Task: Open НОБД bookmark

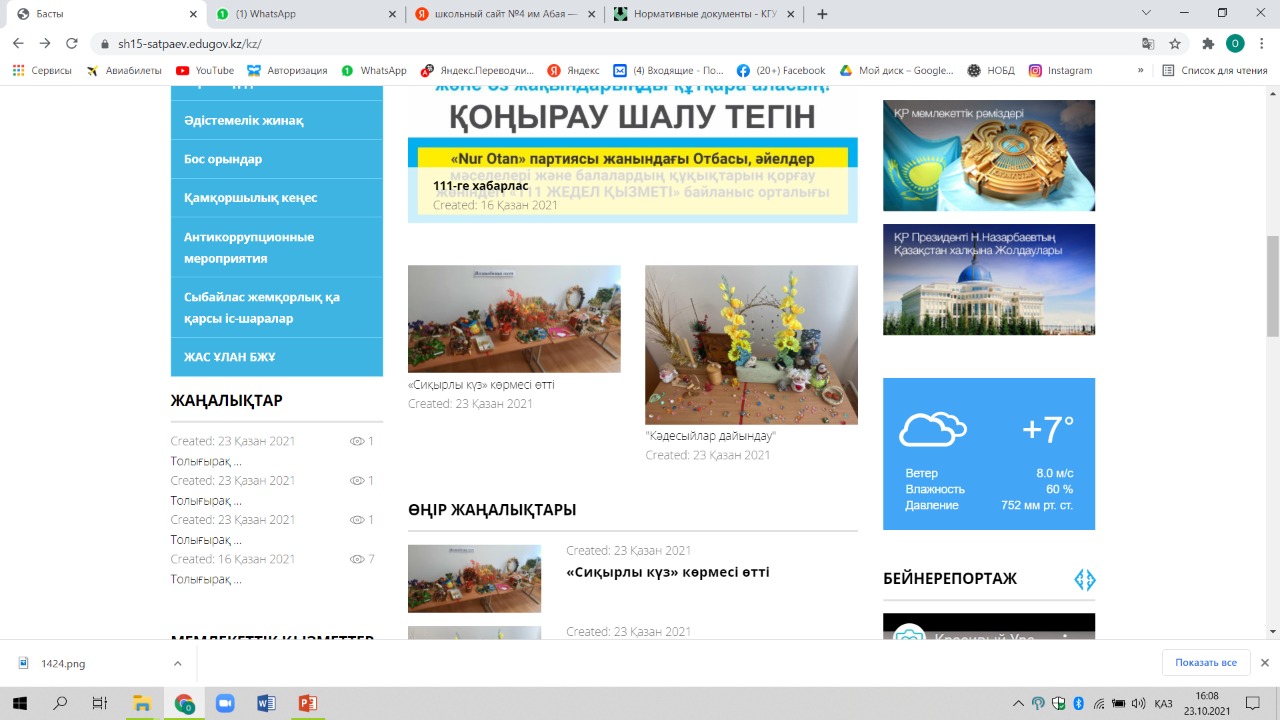Action: pyautogui.click(x=991, y=71)
